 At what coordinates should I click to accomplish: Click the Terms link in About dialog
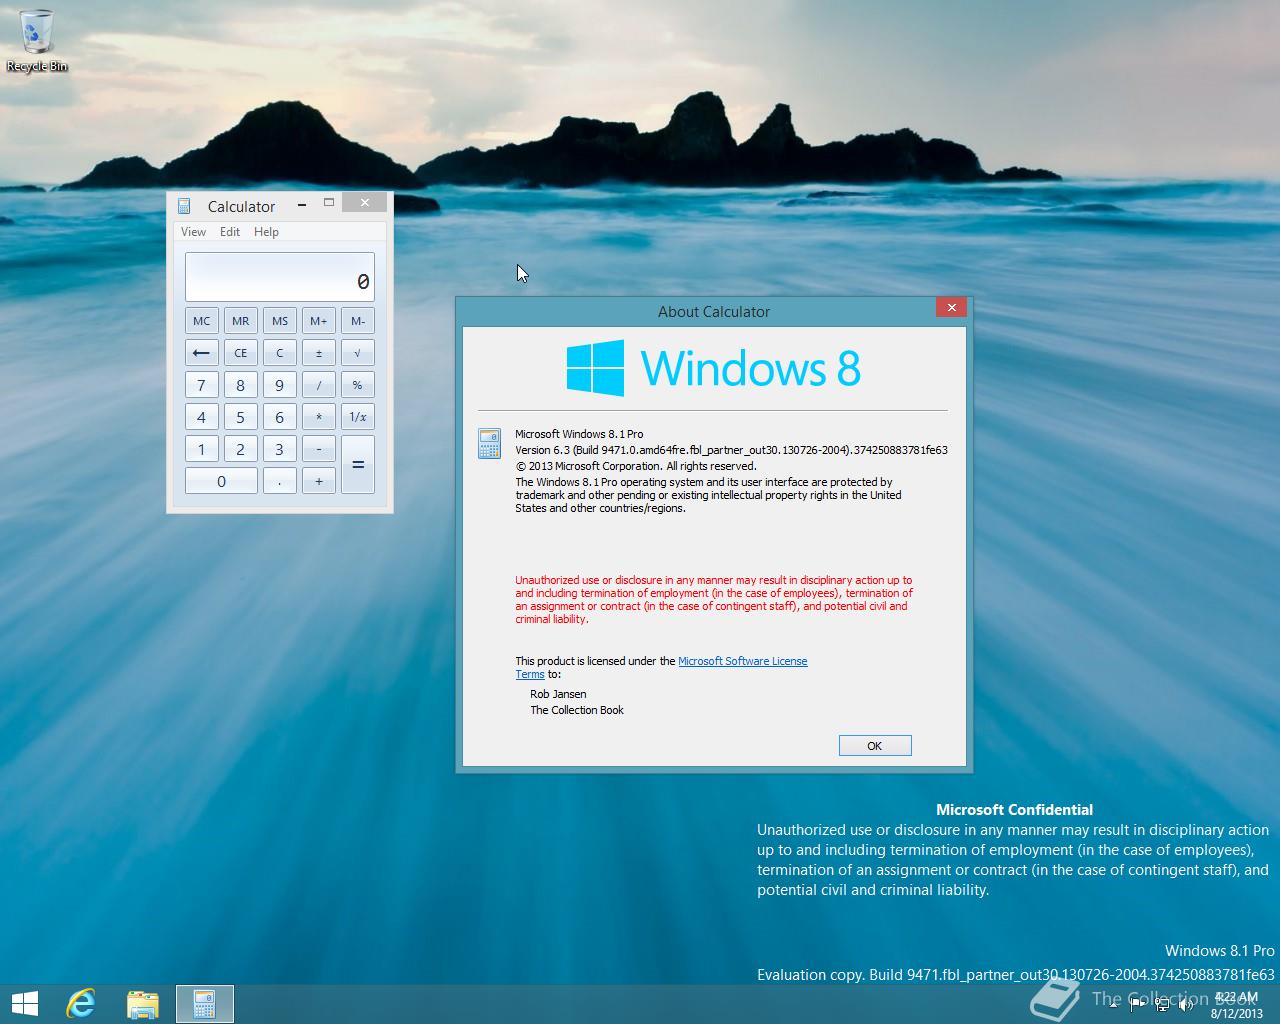530,674
